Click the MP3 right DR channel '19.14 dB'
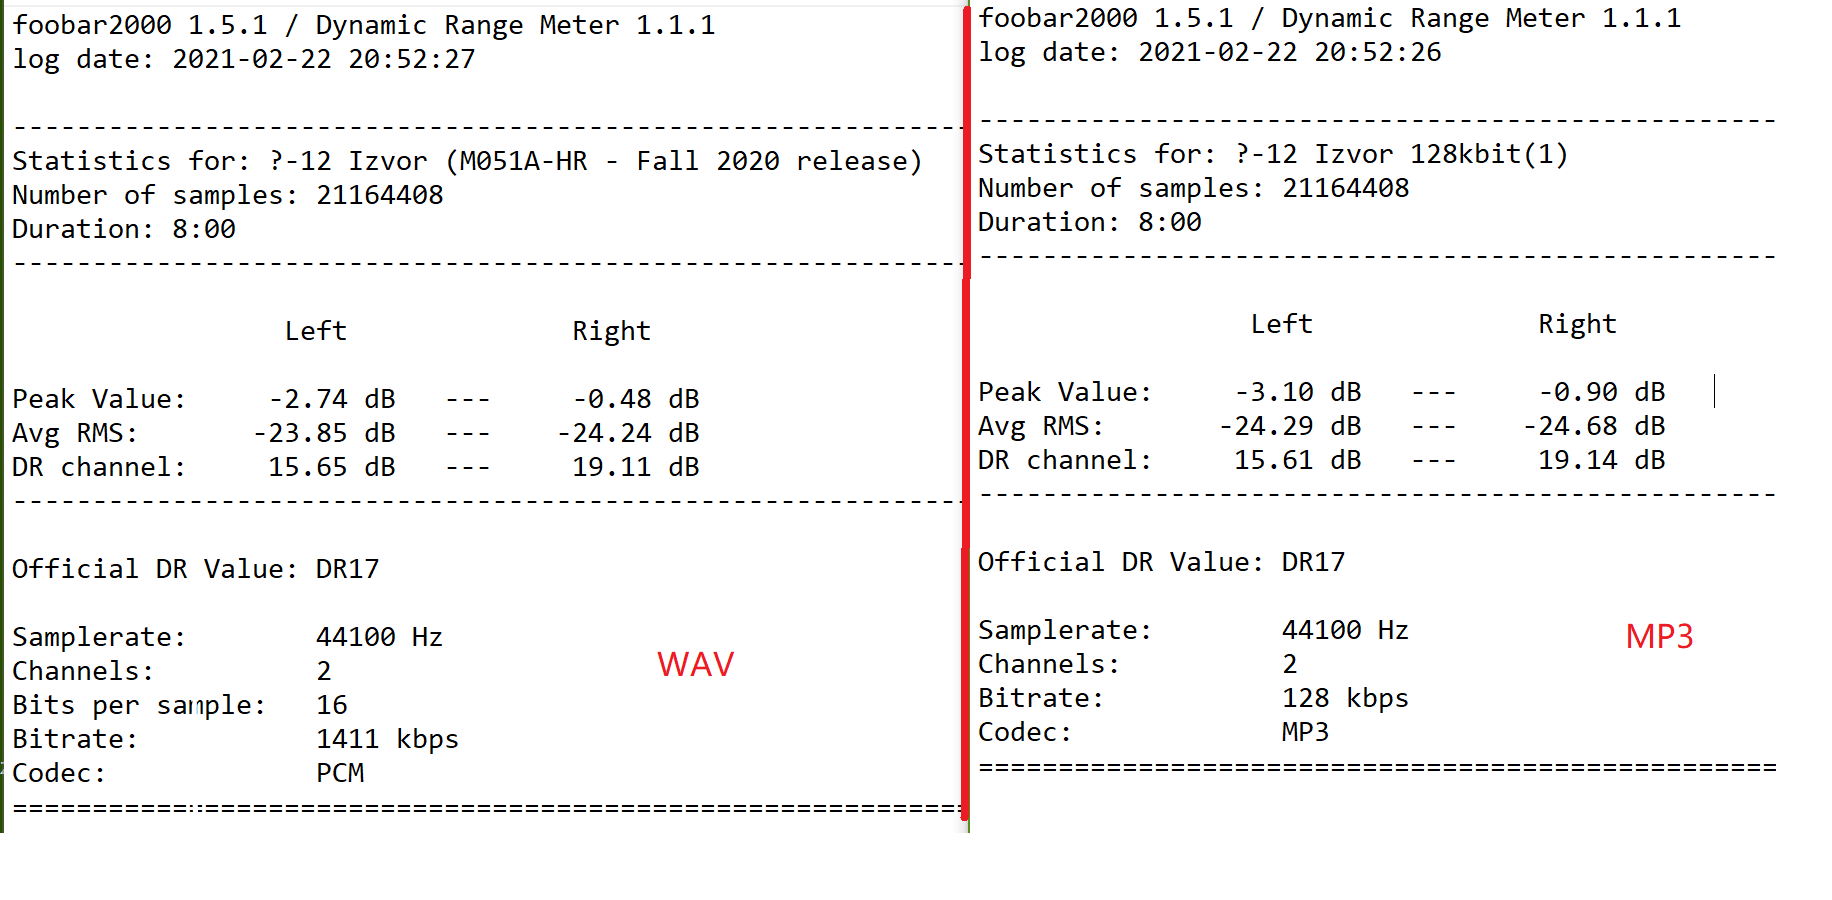This screenshot has width=1832, height=900. (x=1602, y=460)
